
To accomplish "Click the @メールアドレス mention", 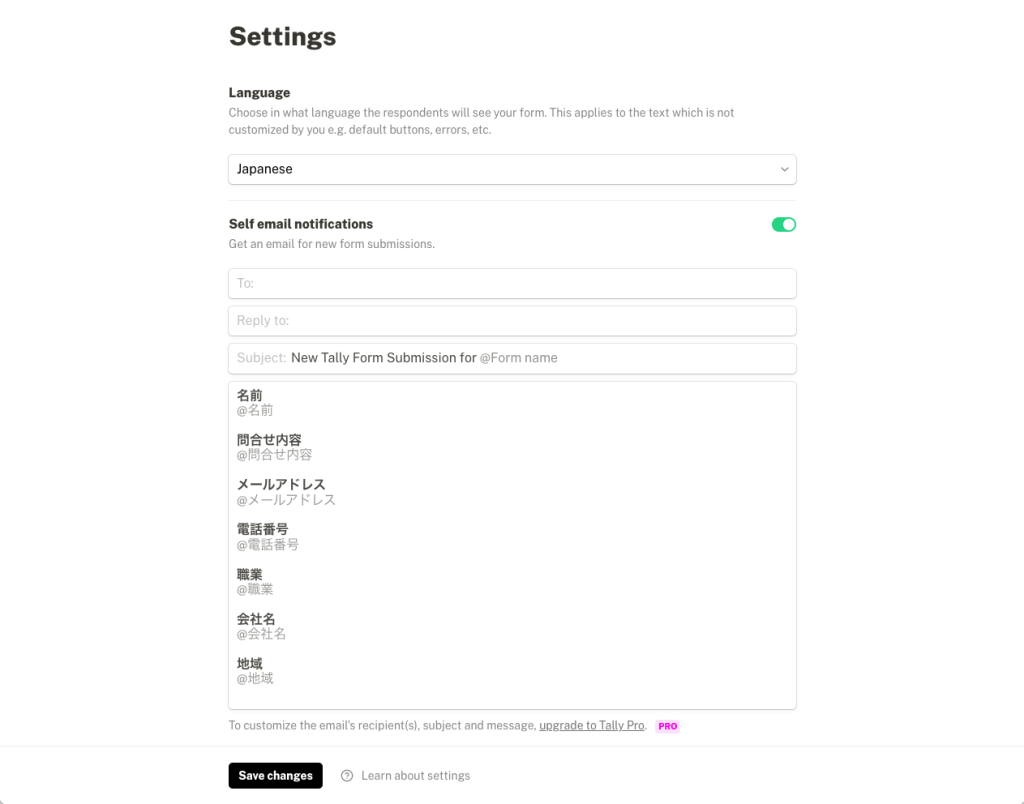I will pyautogui.click(x=286, y=500).
